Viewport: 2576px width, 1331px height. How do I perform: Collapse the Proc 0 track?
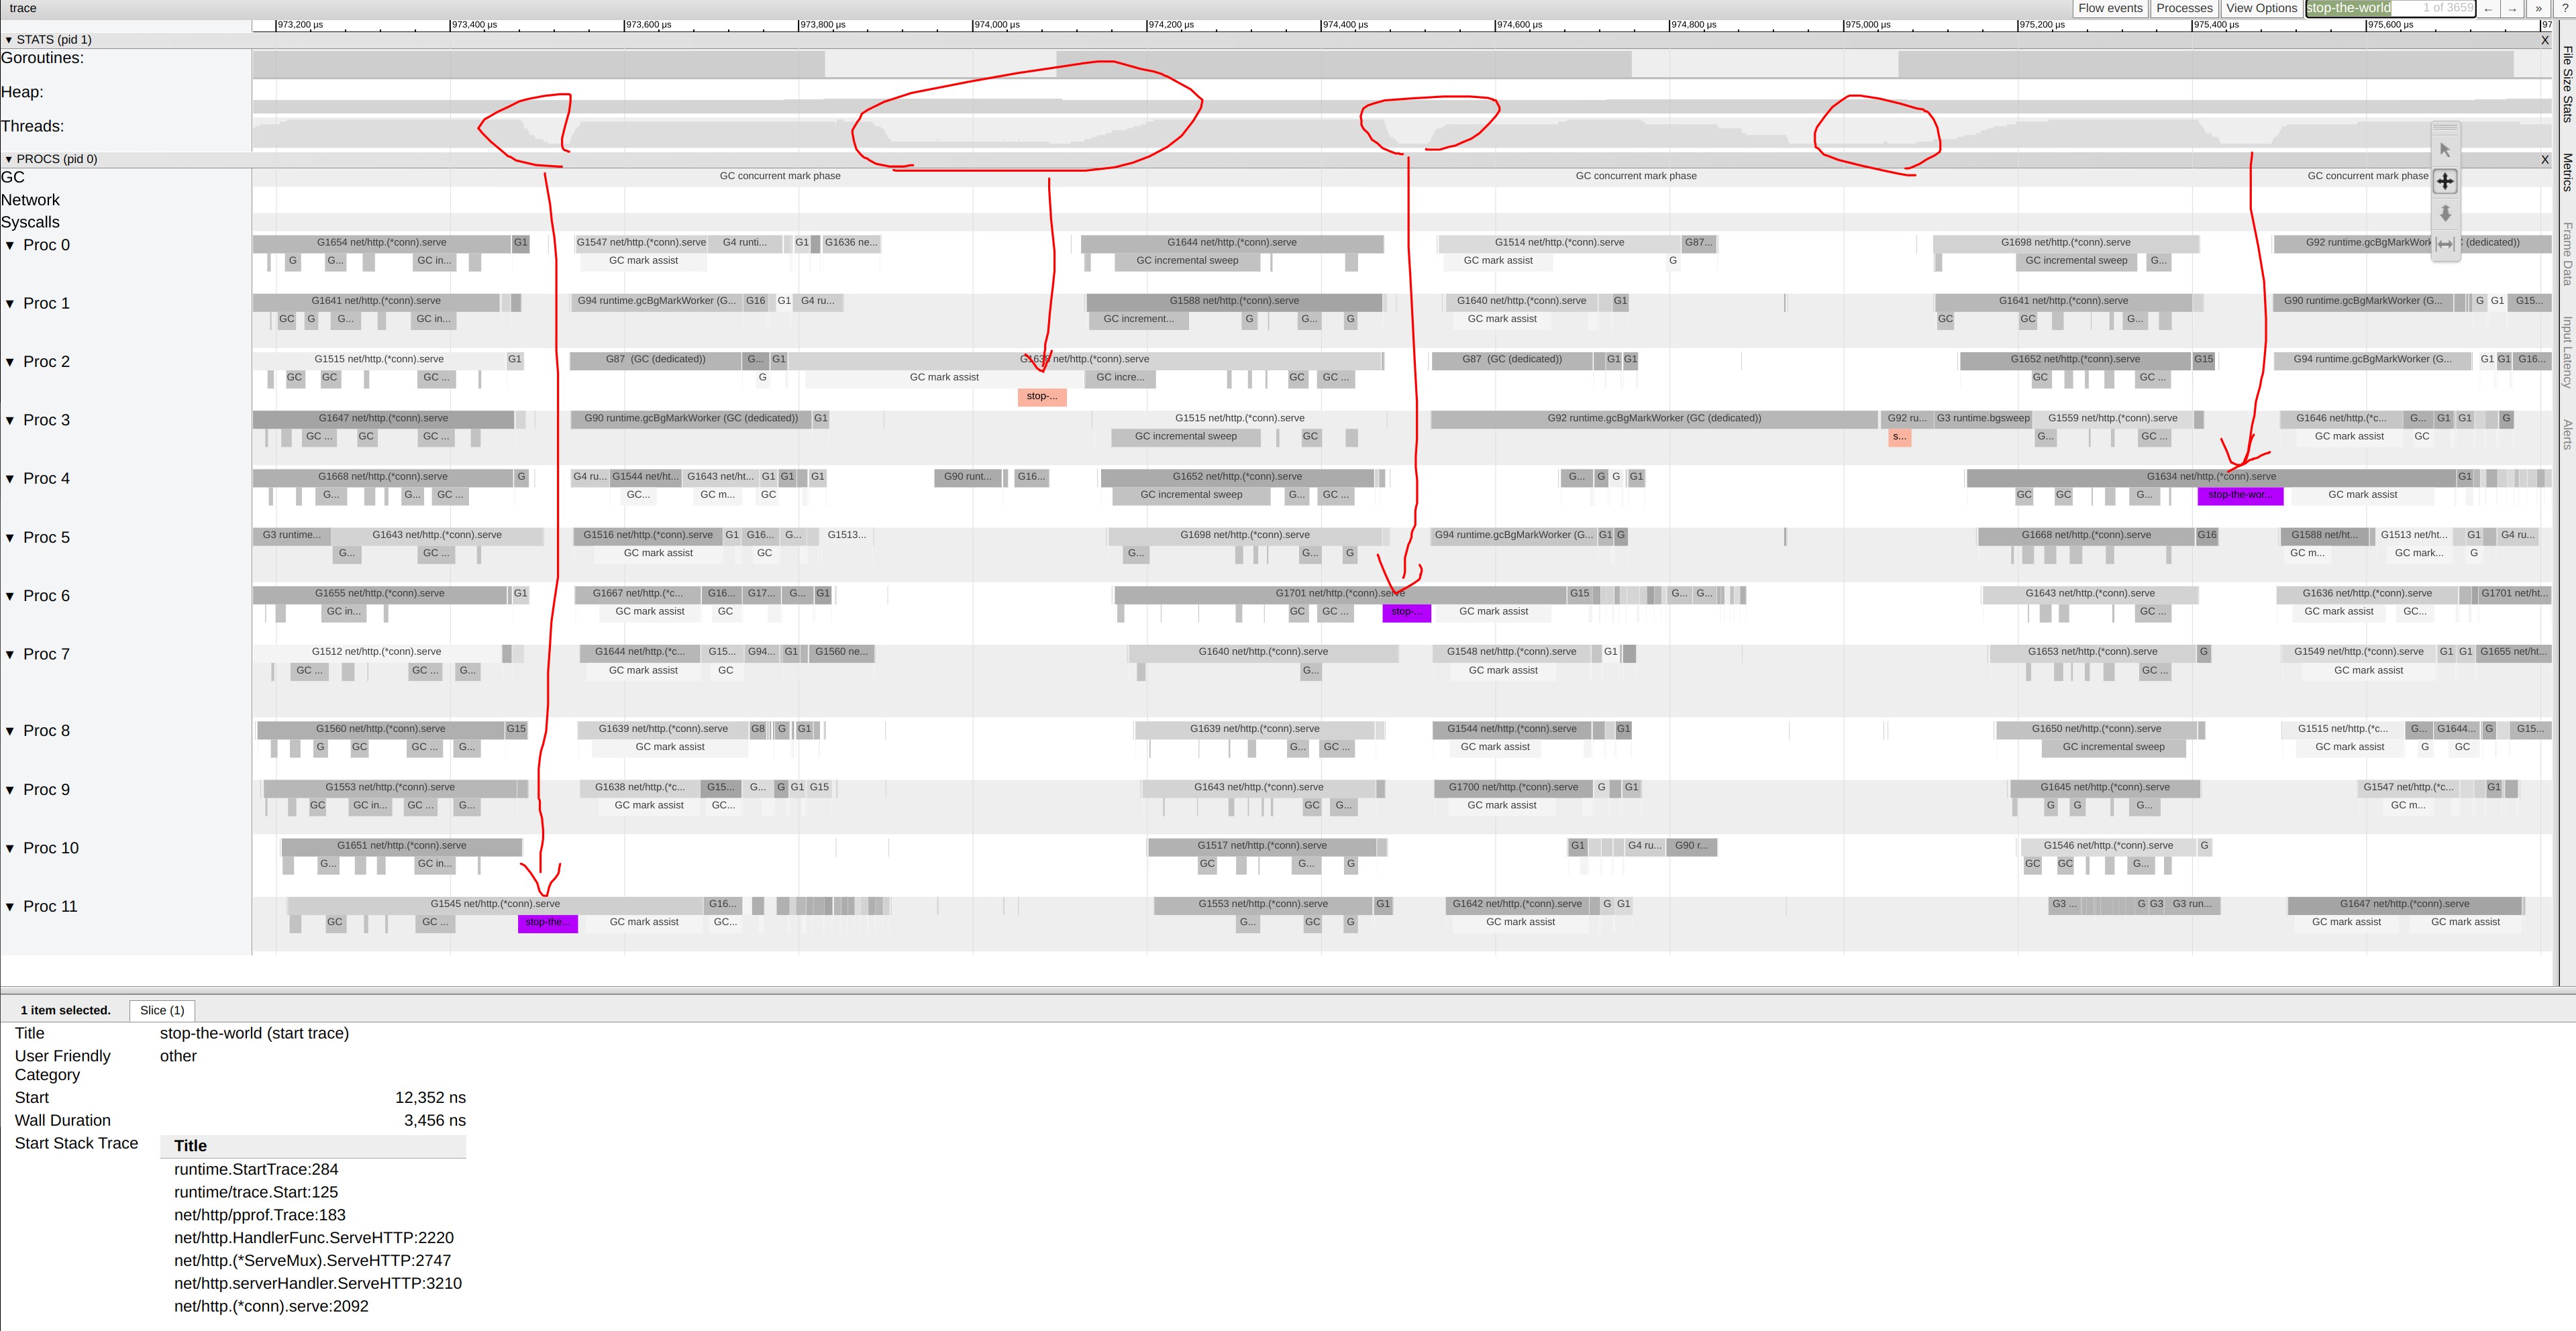[10, 245]
